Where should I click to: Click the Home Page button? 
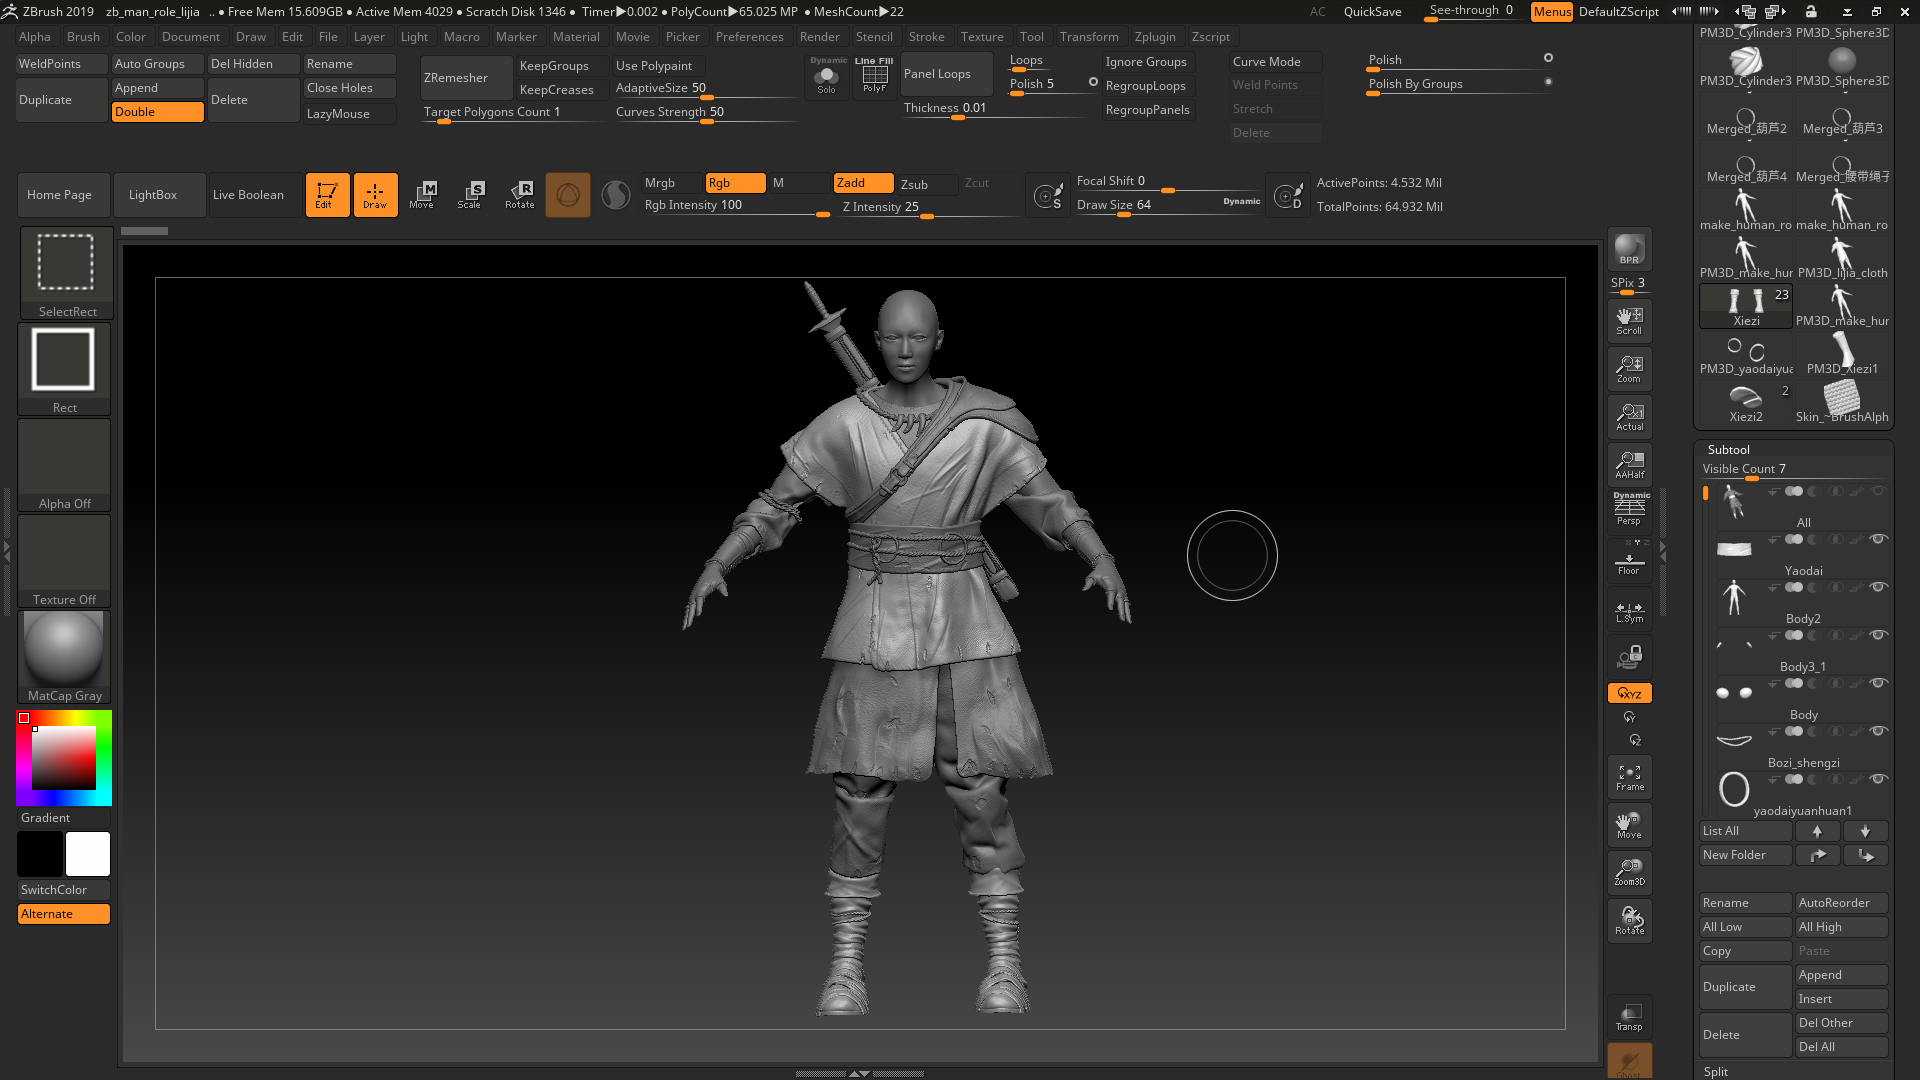tap(64, 195)
